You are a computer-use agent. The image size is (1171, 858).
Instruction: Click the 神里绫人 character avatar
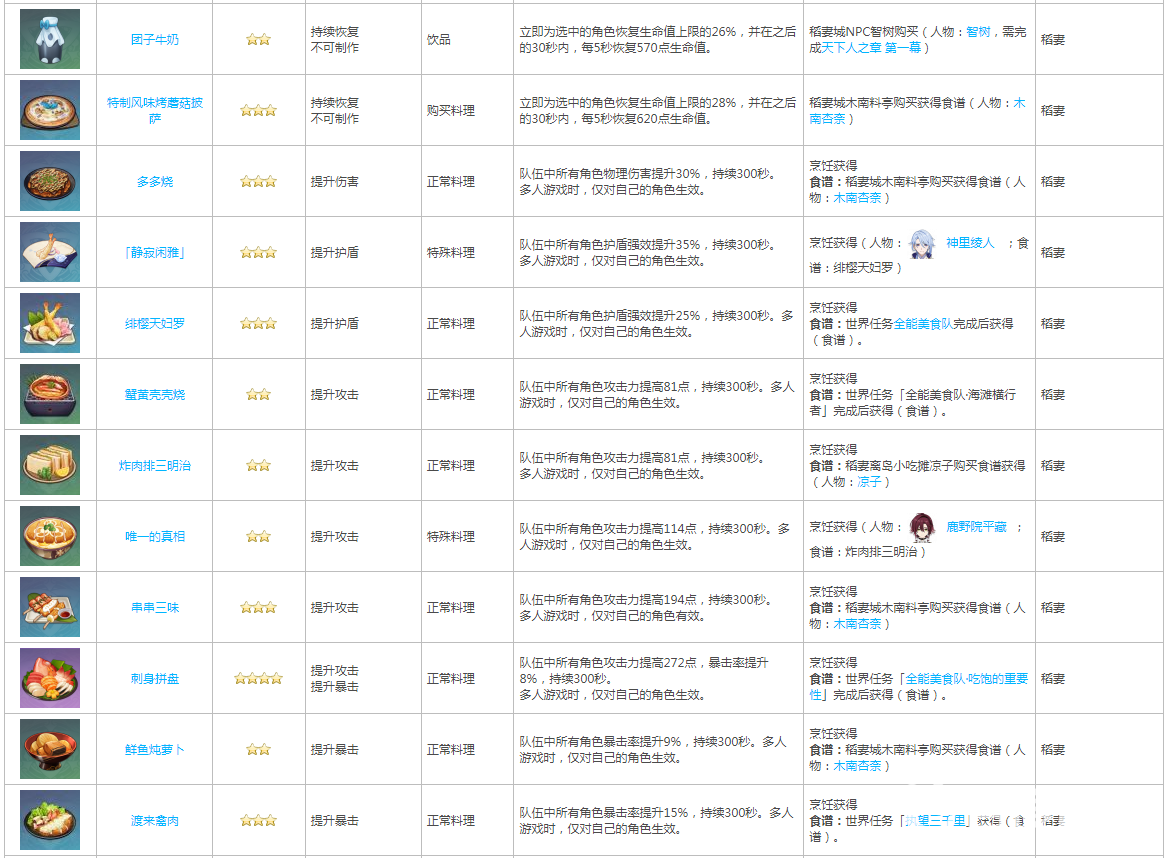(x=920, y=243)
